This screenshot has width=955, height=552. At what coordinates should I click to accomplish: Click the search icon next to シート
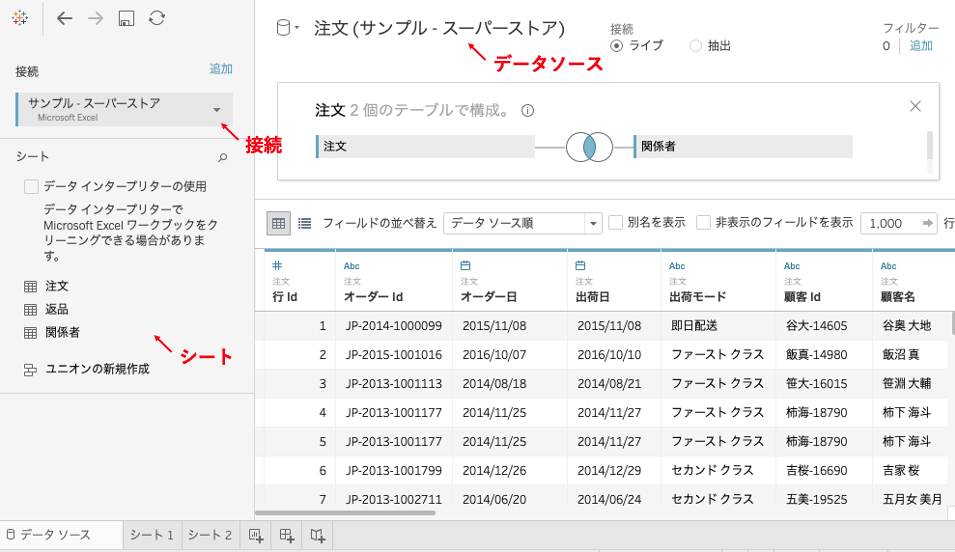(x=223, y=157)
